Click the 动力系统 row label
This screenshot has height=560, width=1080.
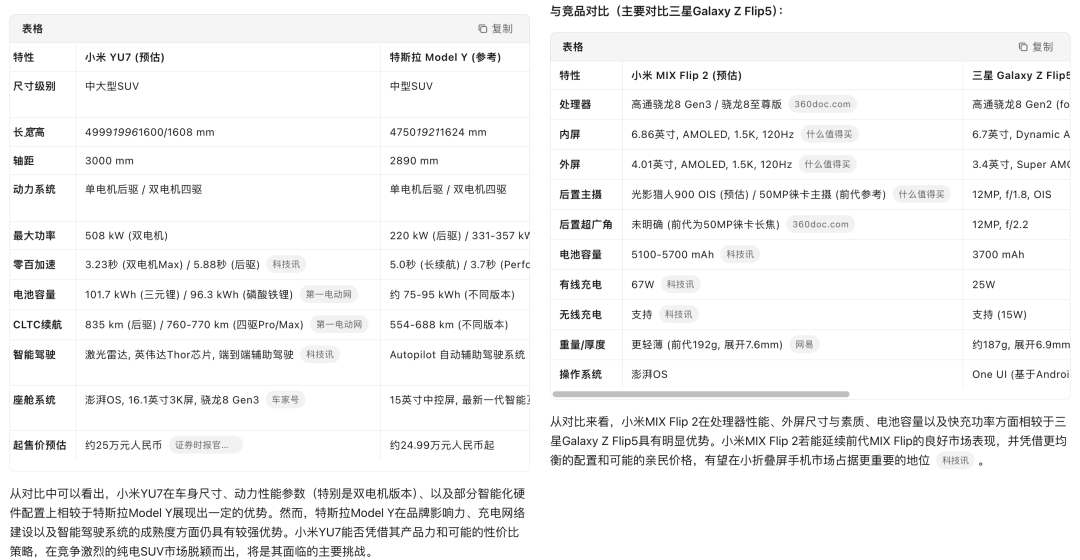pyautogui.click(x=34, y=189)
